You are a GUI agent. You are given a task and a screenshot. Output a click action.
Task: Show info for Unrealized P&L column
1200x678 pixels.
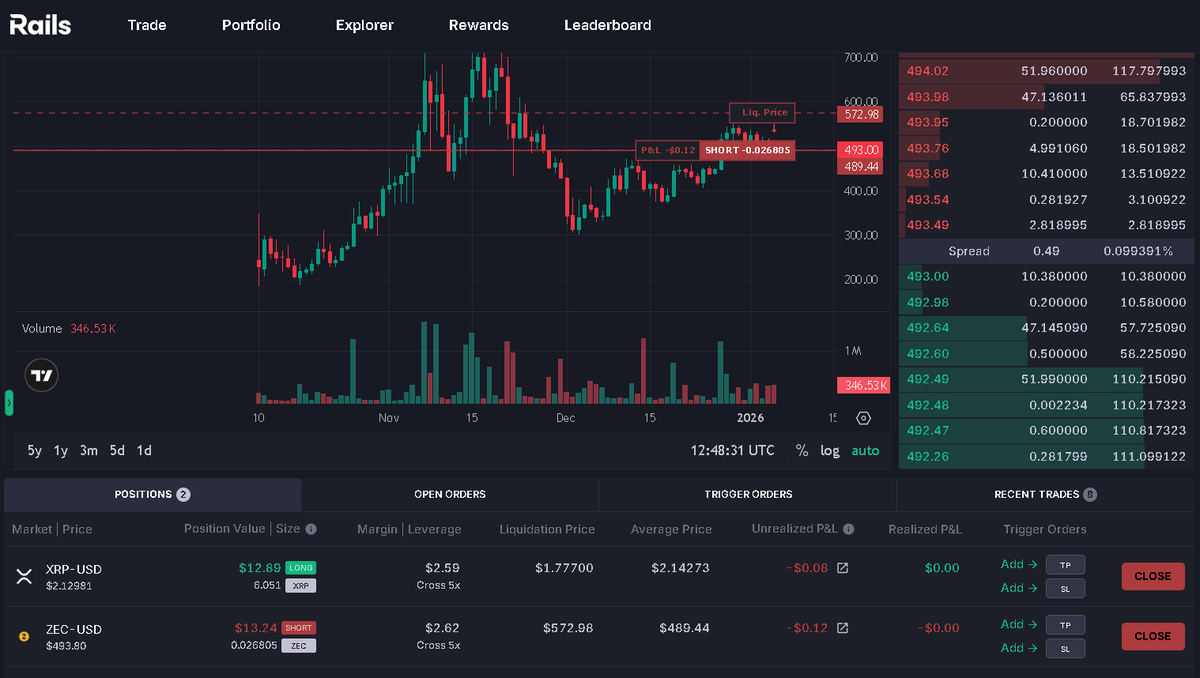(x=848, y=529)
